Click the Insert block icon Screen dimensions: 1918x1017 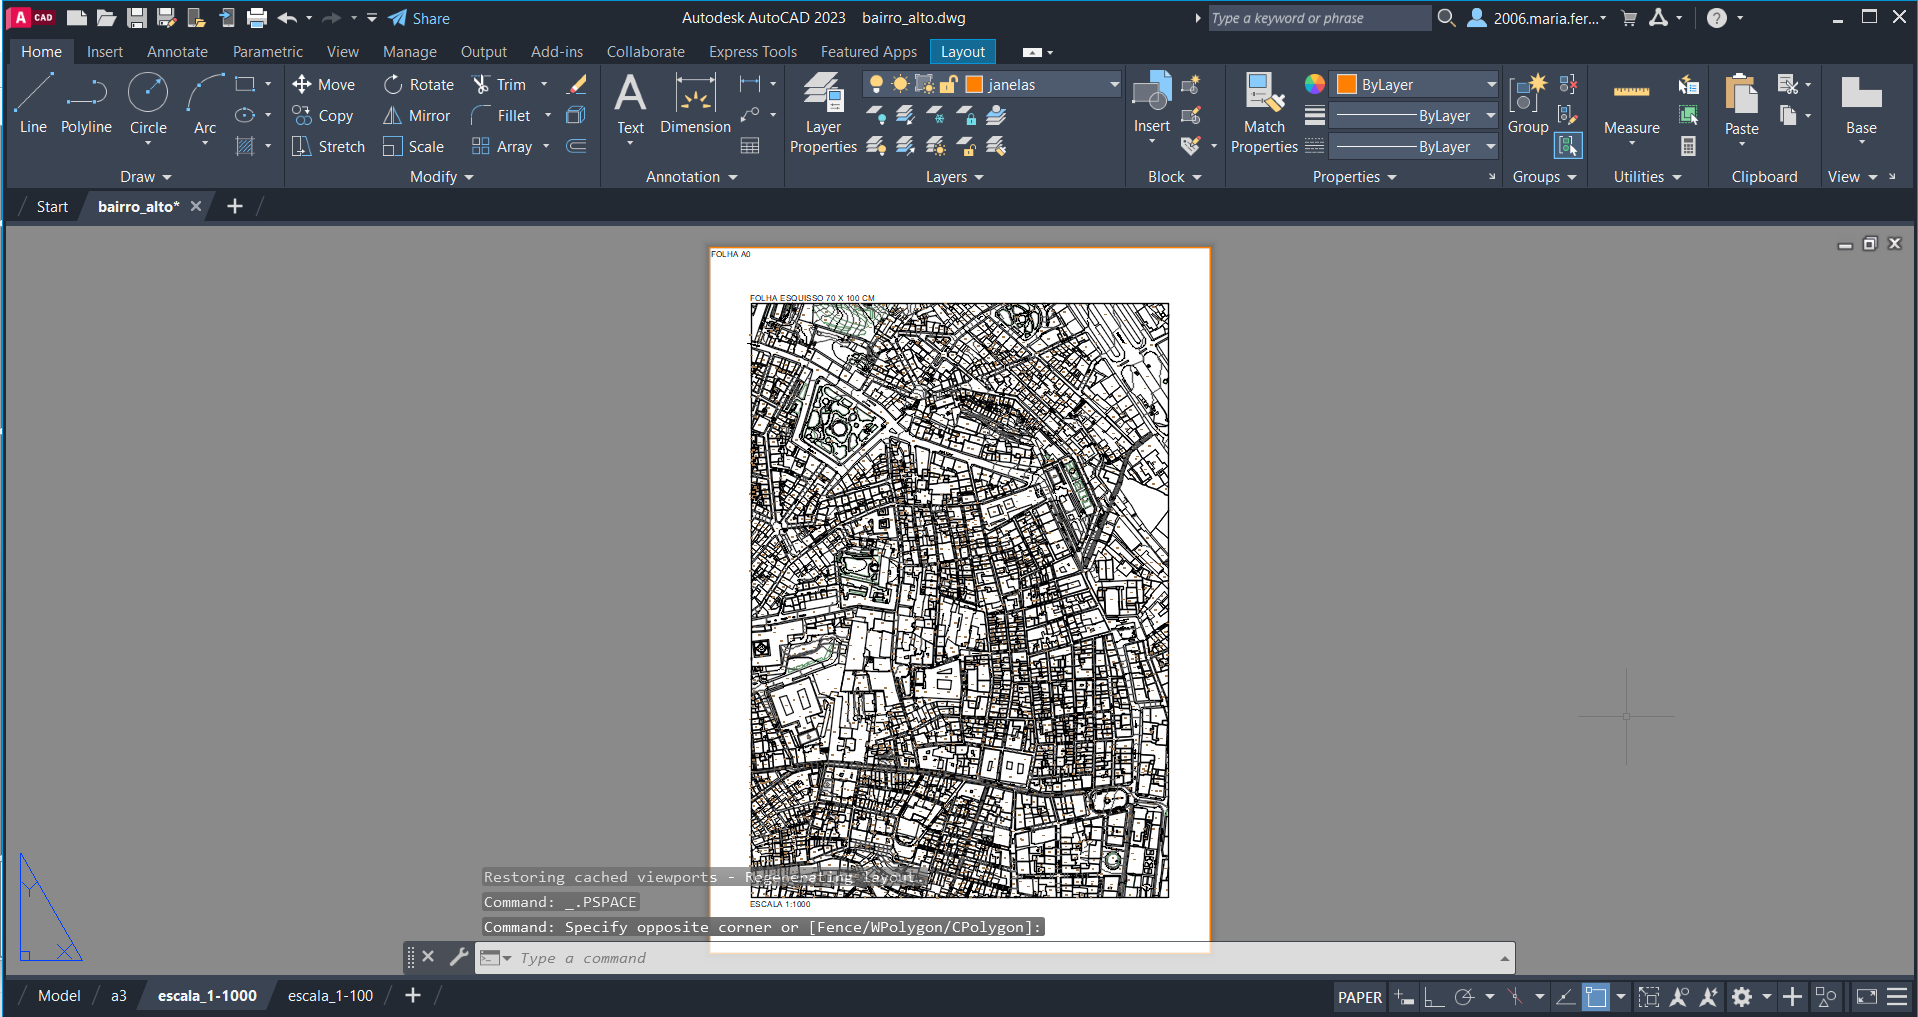pyautogui.click(x=1151, y=95)
